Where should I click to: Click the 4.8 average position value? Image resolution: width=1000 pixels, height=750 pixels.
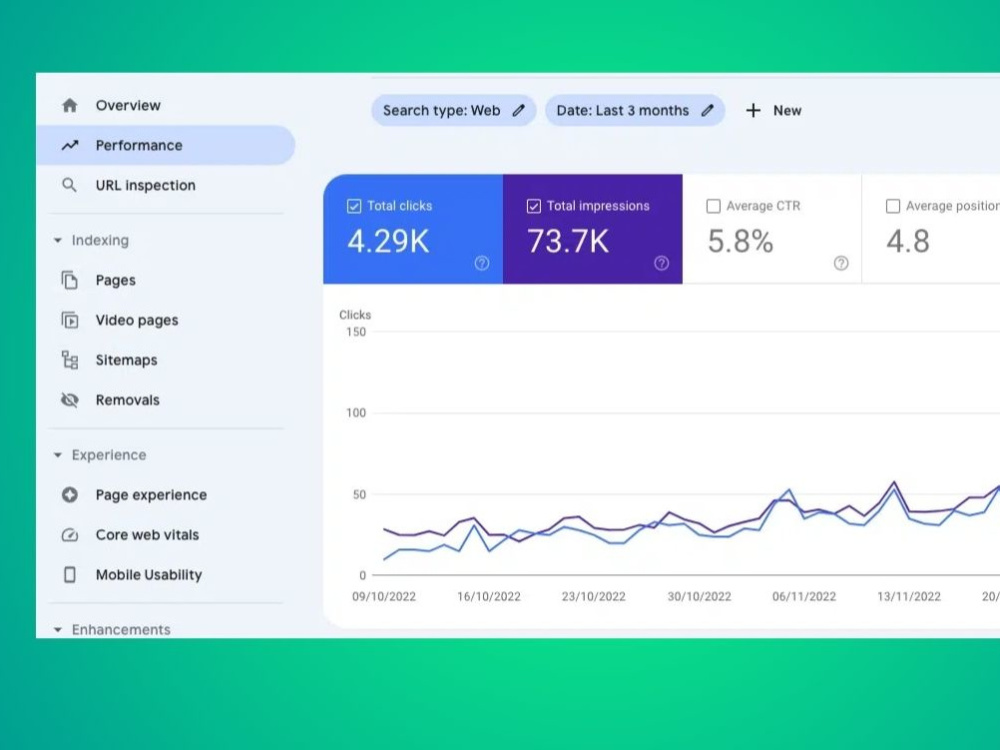click(908, 242)
